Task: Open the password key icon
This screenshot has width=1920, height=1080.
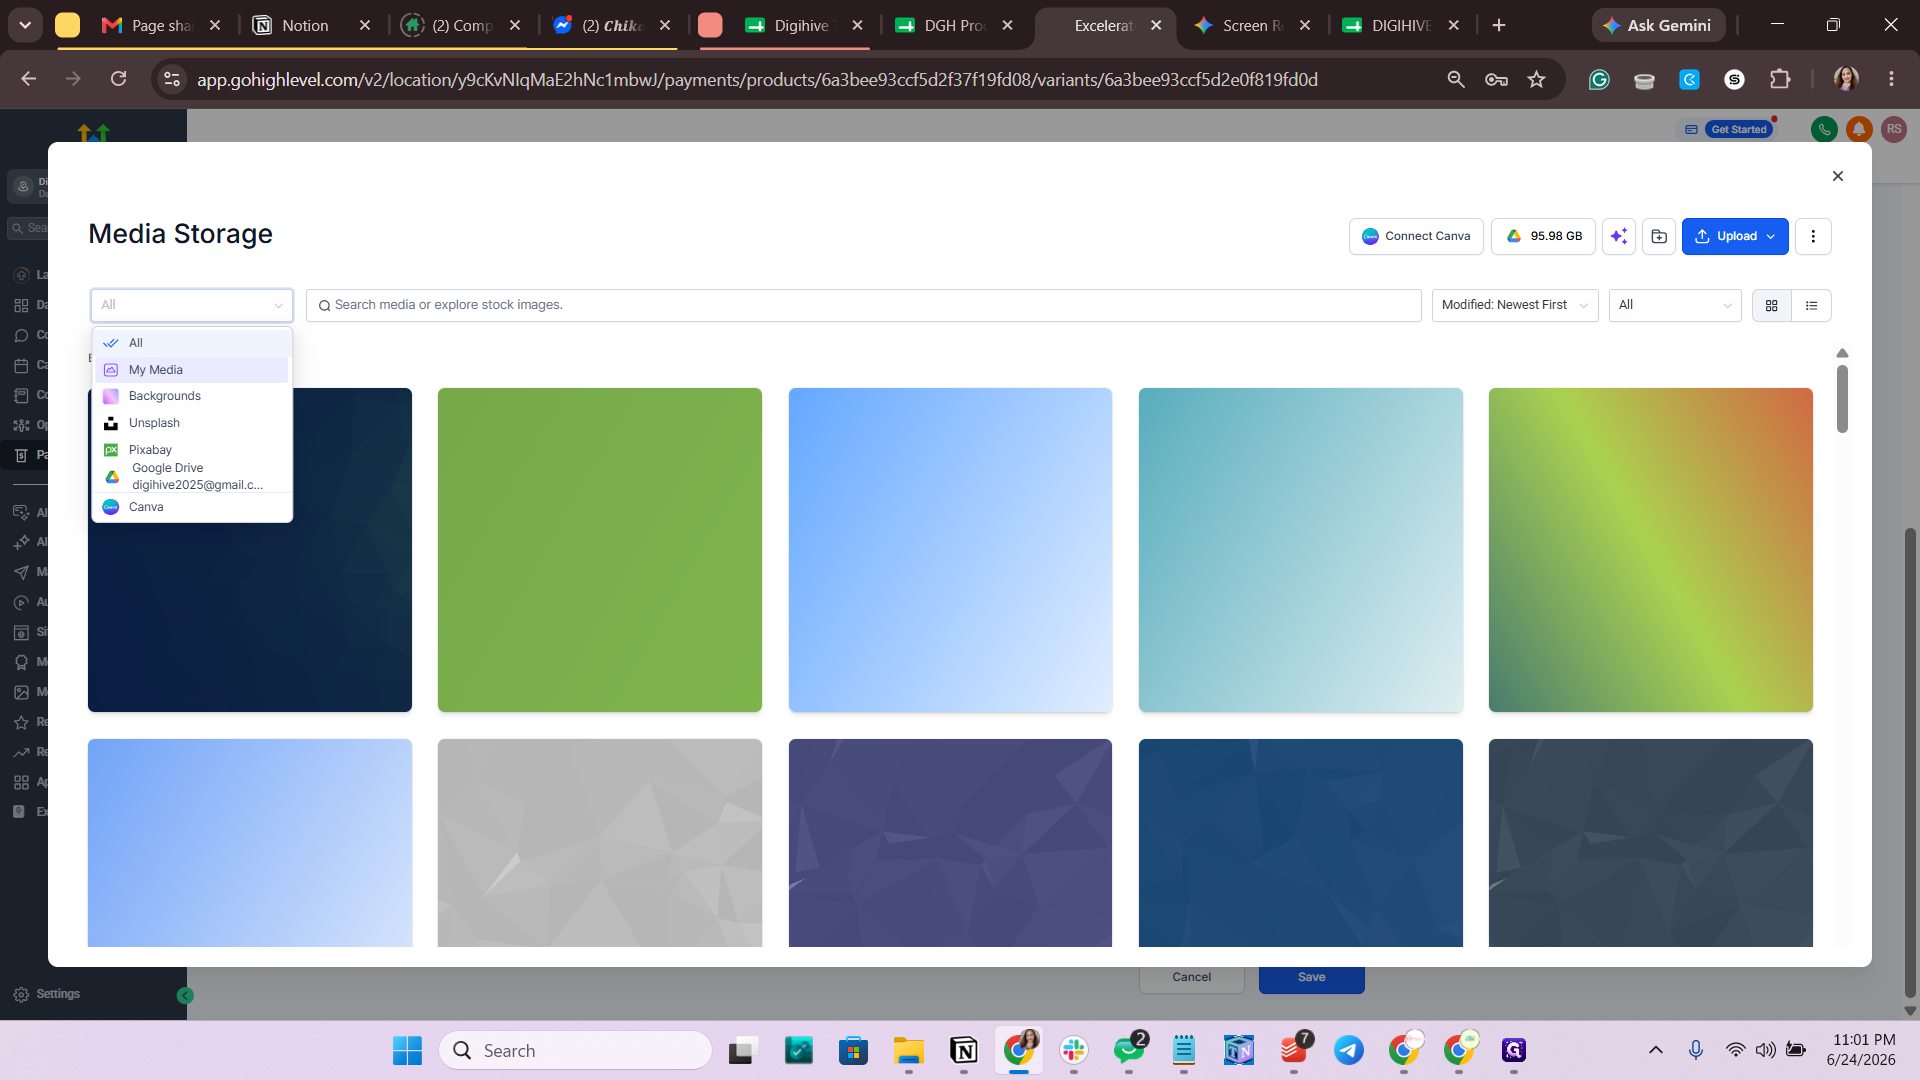Action: 1496,79
